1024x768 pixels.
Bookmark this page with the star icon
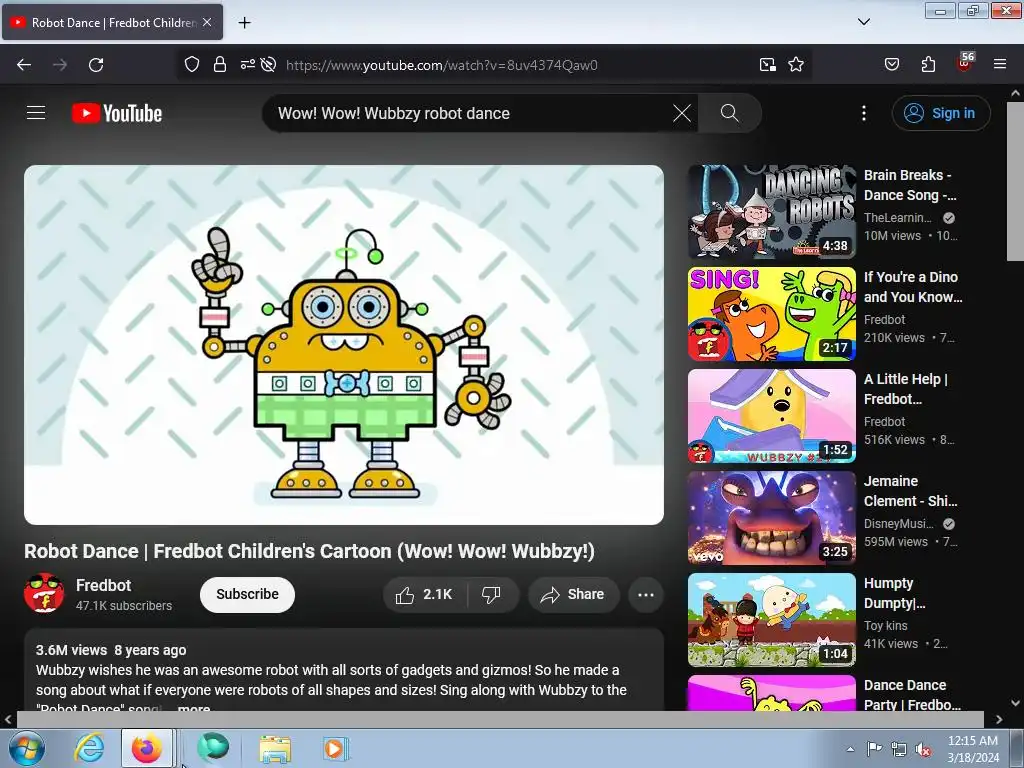[x=795, y=65]
